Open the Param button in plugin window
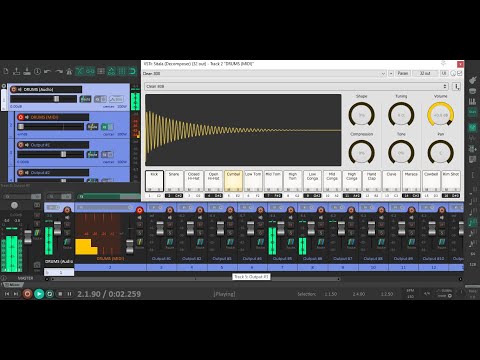Viewport: 480px width, 360px height. click(x=403, y=73)
